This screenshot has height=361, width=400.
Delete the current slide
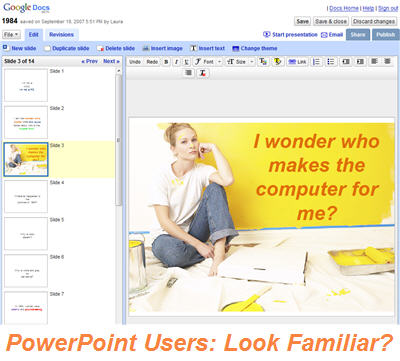click(116, 48)
